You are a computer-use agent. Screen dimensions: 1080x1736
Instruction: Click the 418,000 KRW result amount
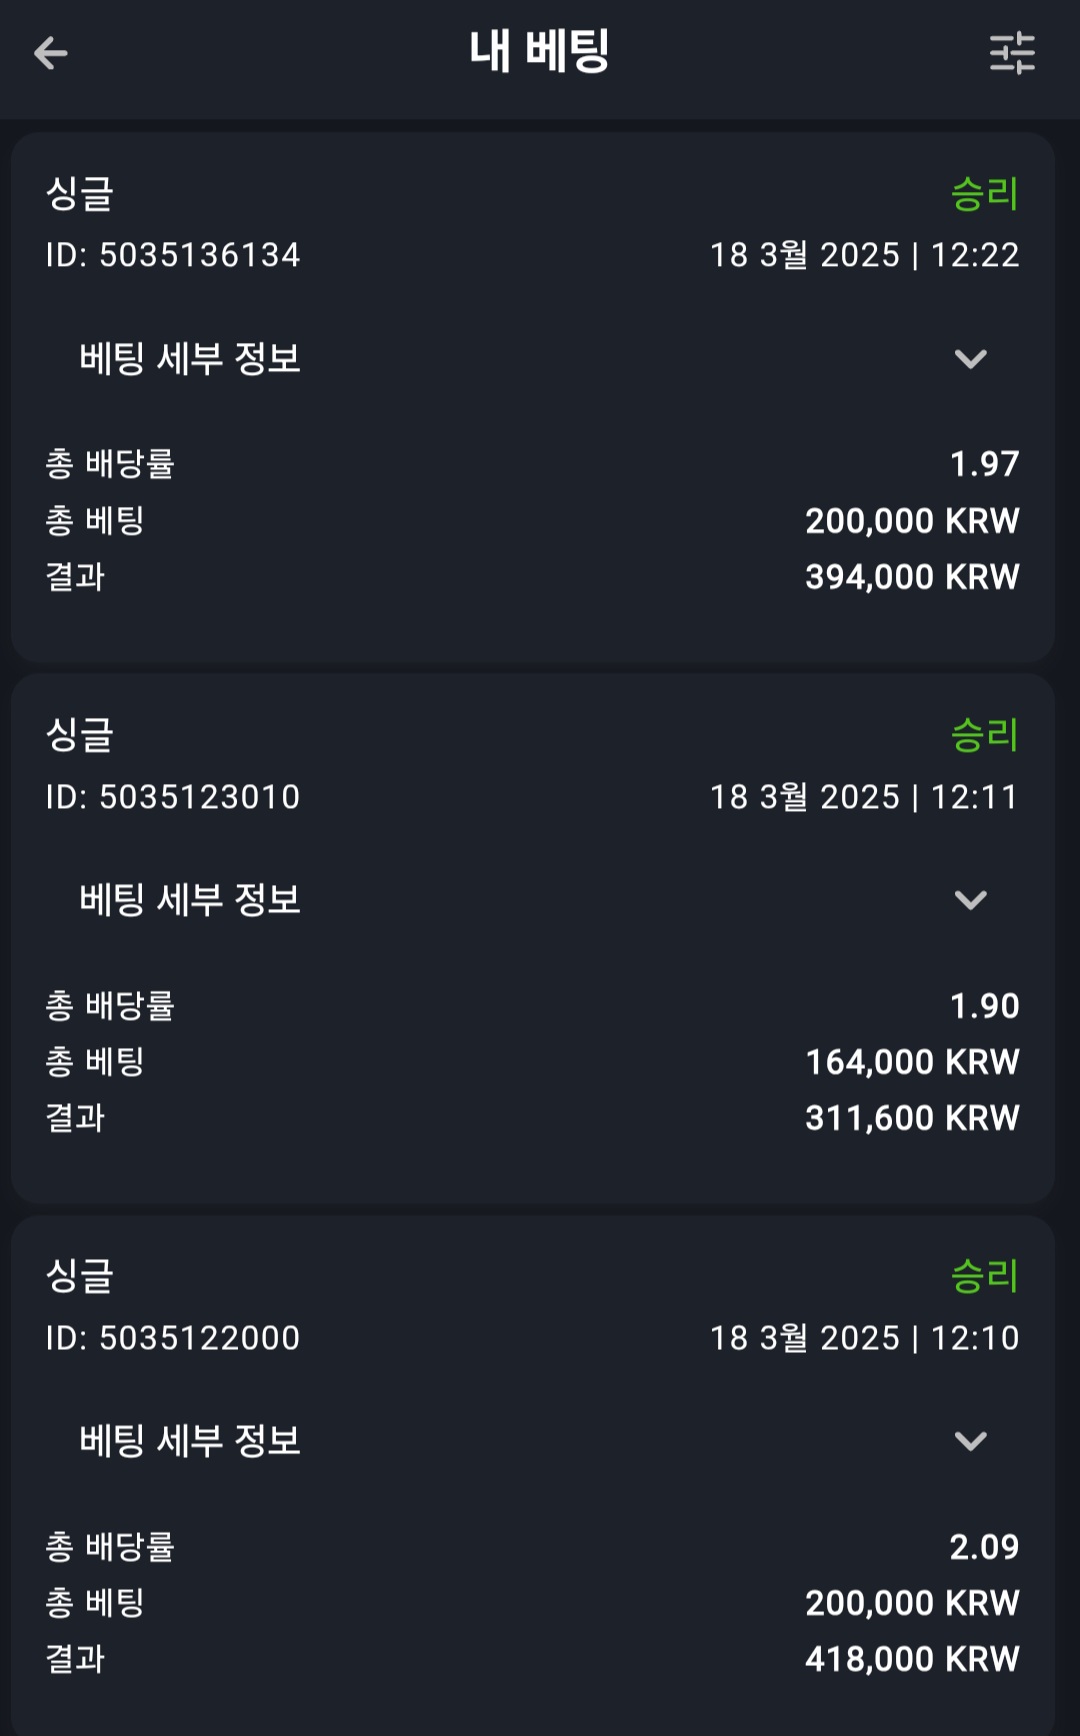(912, 1660)
